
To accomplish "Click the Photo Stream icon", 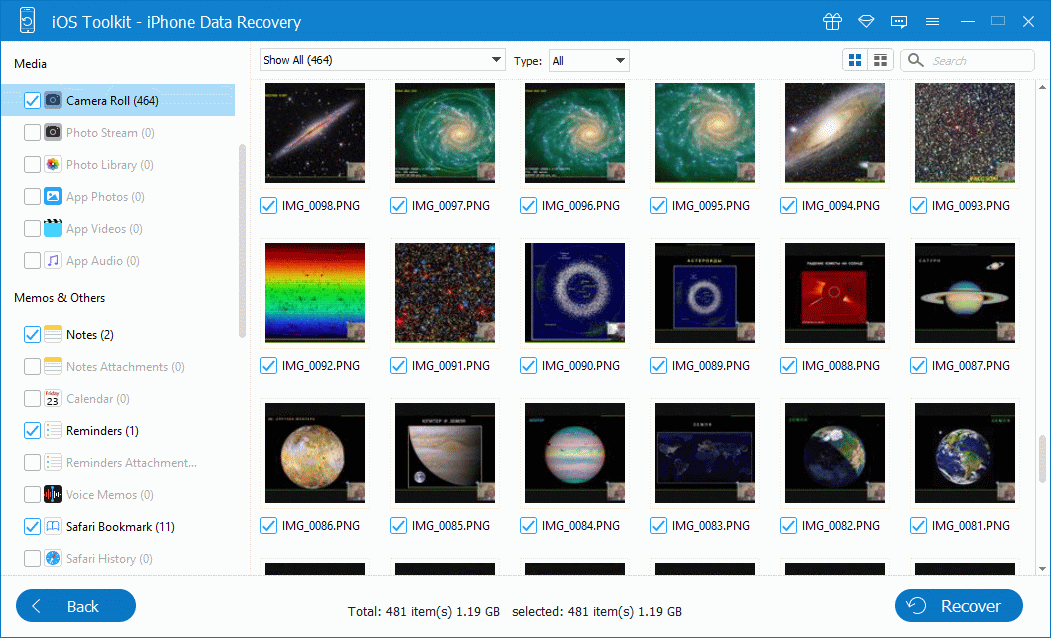I will point(53,133).
